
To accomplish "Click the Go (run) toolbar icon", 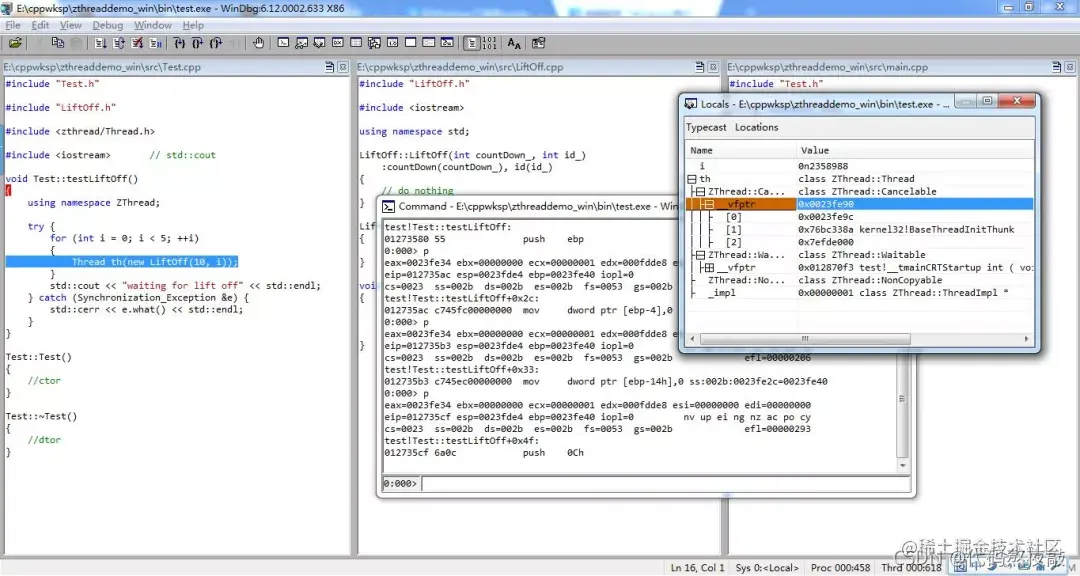I will [x=101, y=43].
